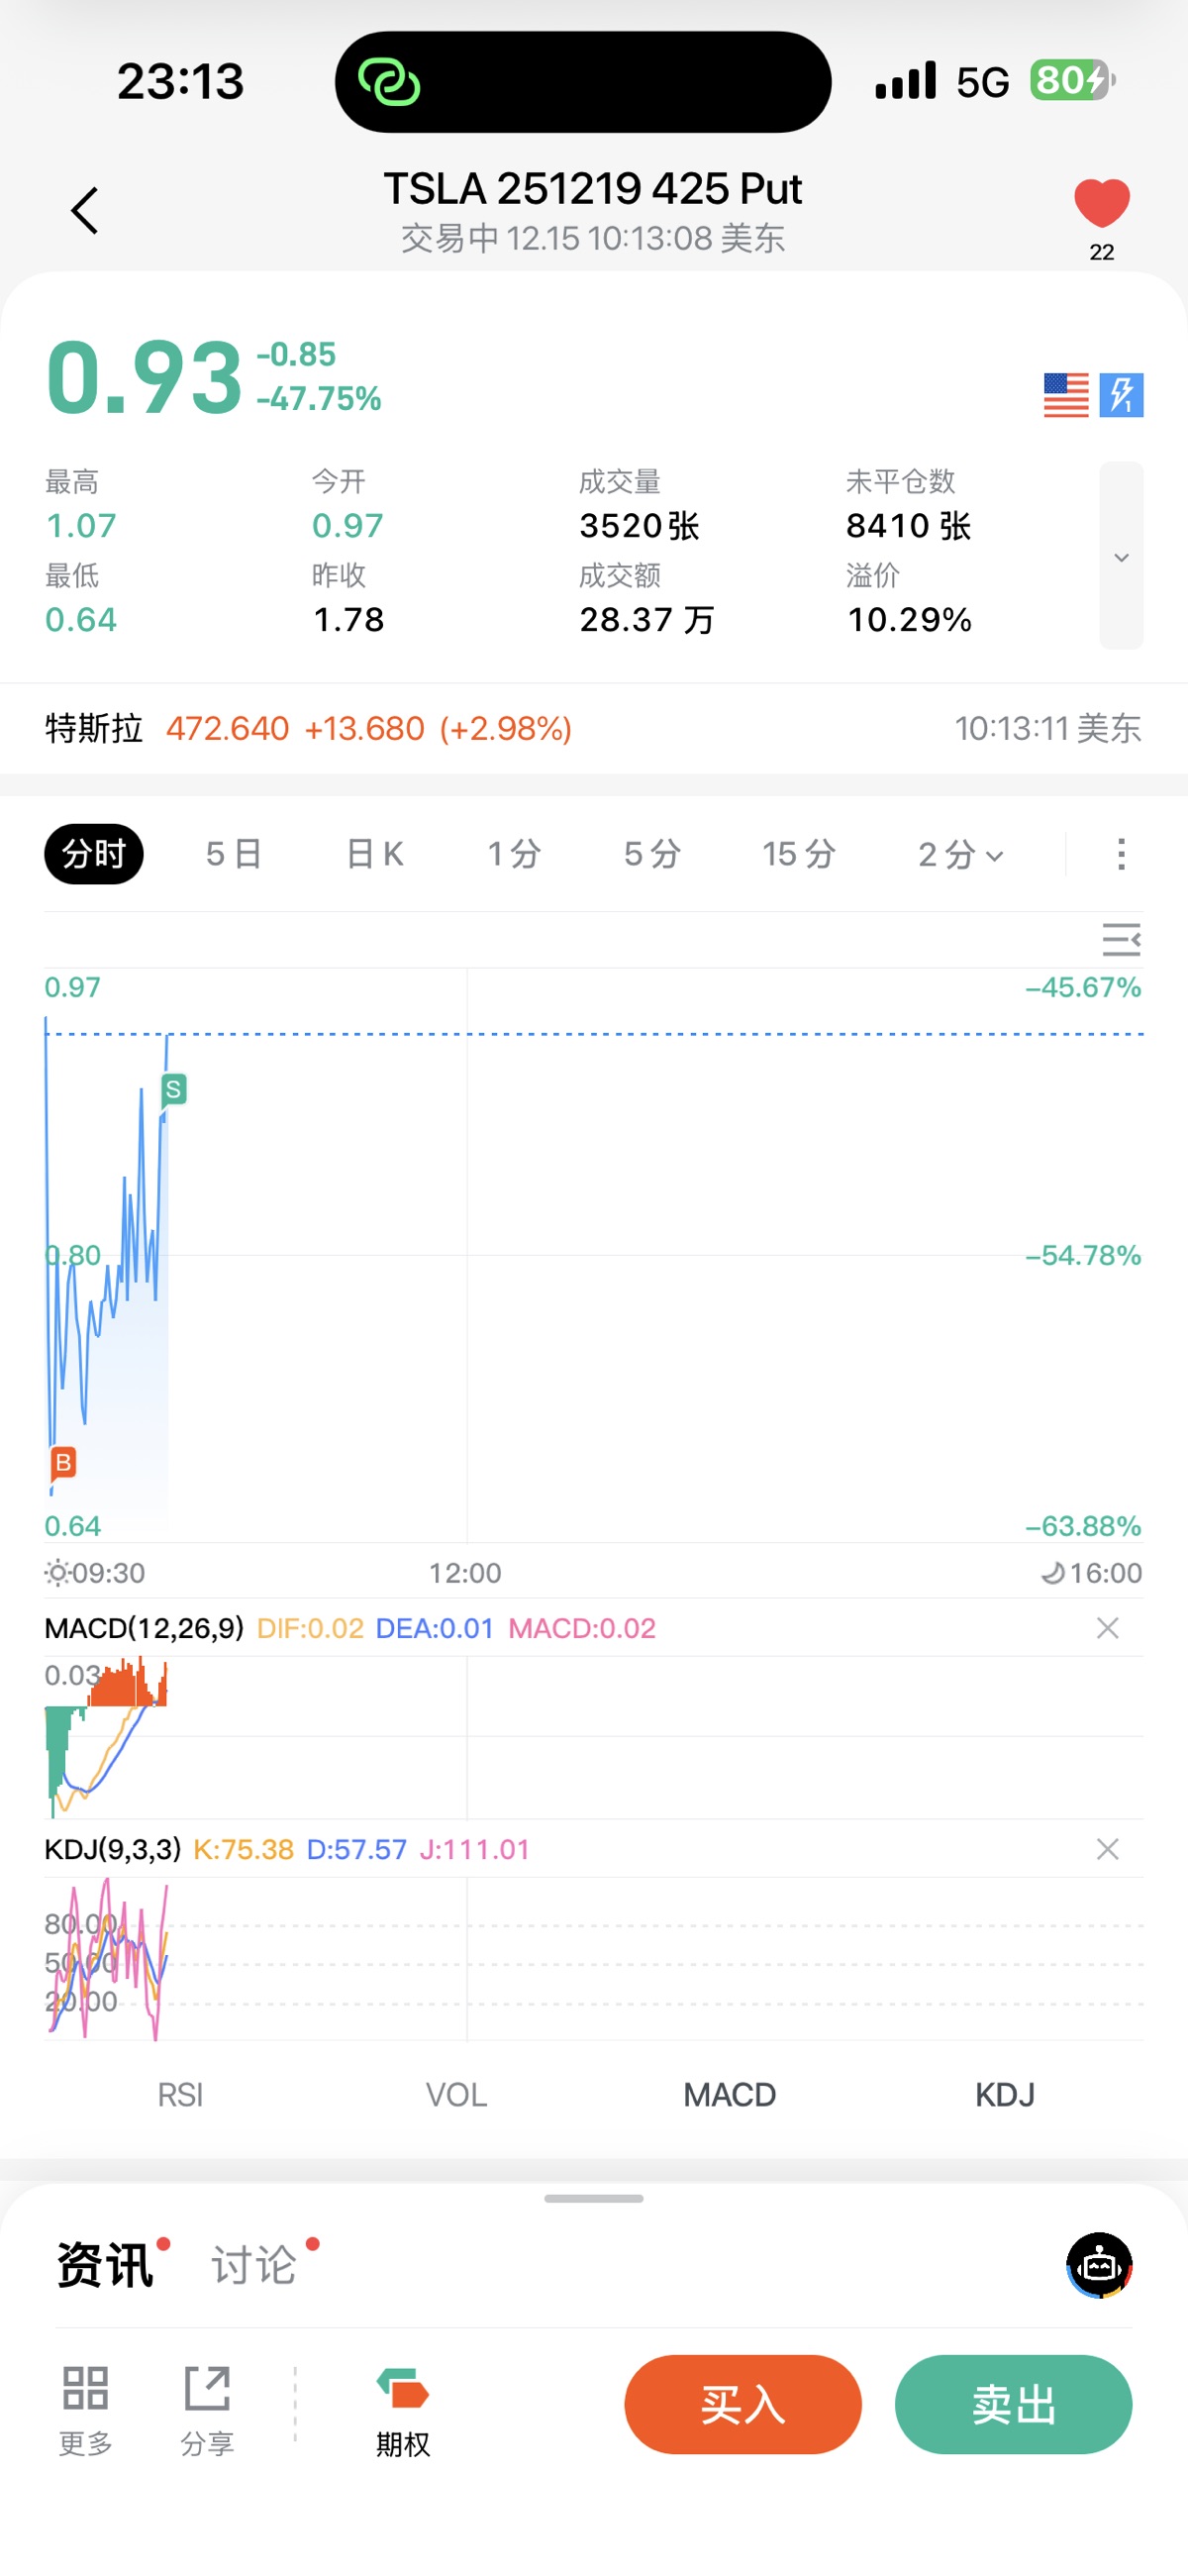
Task: Switch to the 日K chart tab
Action: pos(374,854)
